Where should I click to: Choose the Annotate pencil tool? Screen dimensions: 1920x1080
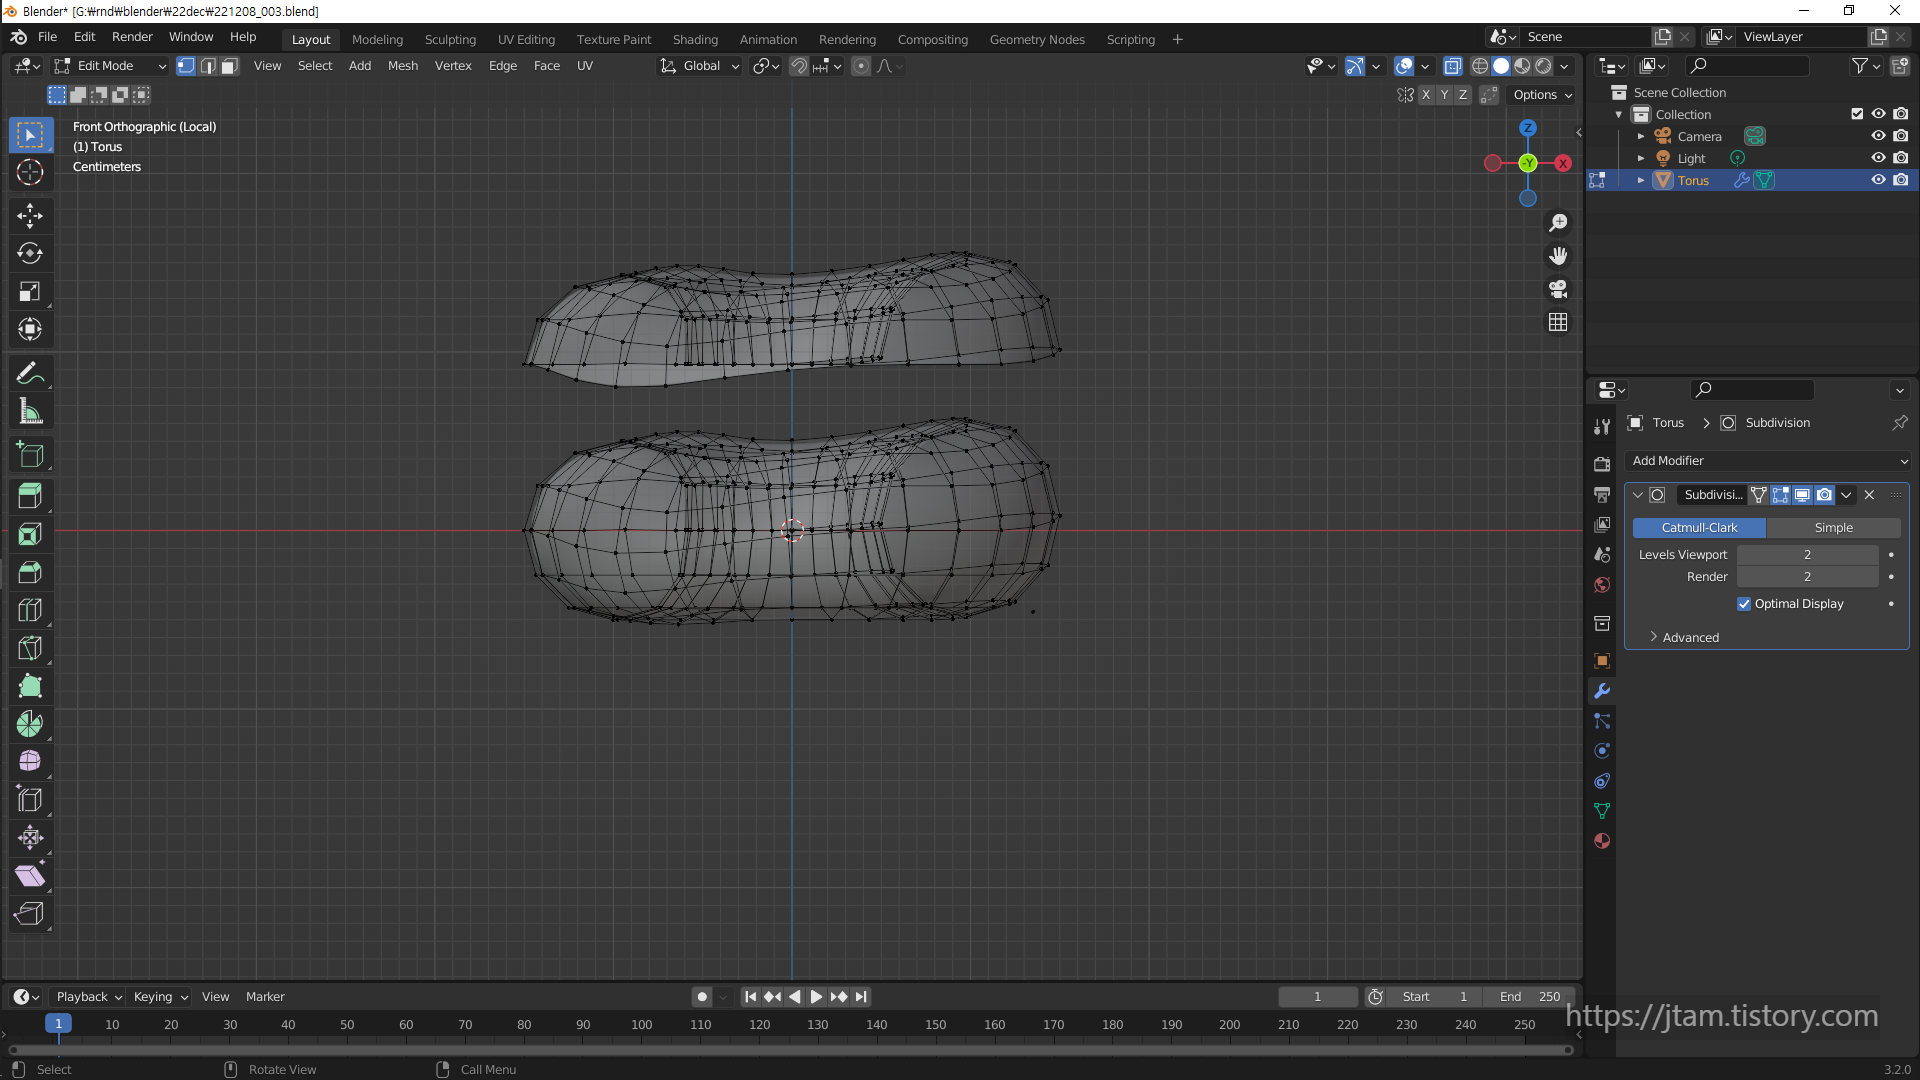coord(30,373)
